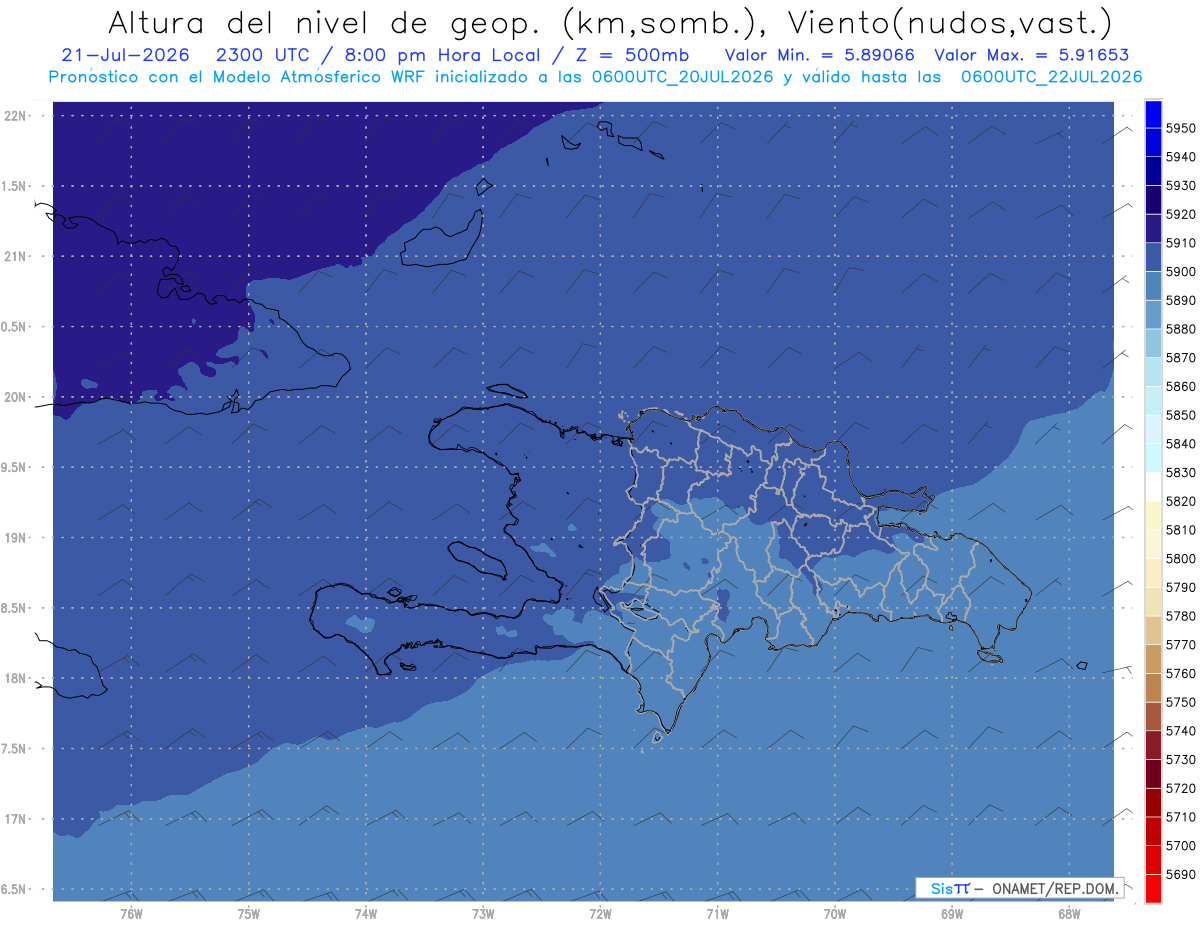Click the color bar segment between 5890 and 5900
The image size is (1200, 927).
point(1153,286)
